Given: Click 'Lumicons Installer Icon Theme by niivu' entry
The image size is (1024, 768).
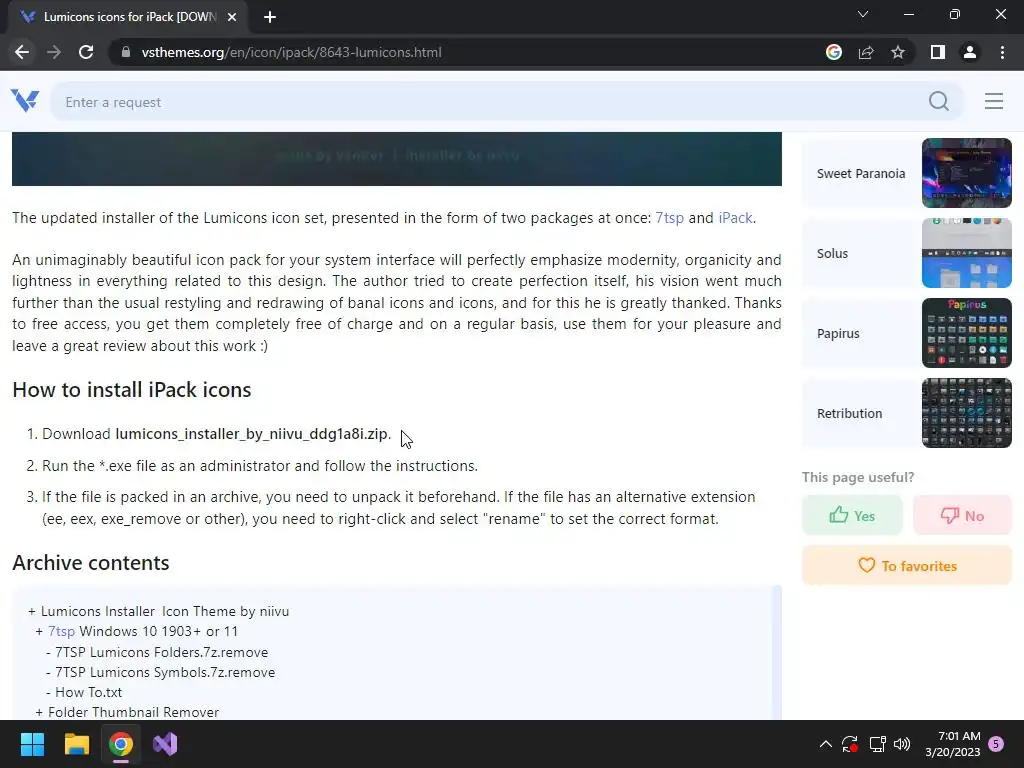Looking at the screenshot, I should click(165, 612).
